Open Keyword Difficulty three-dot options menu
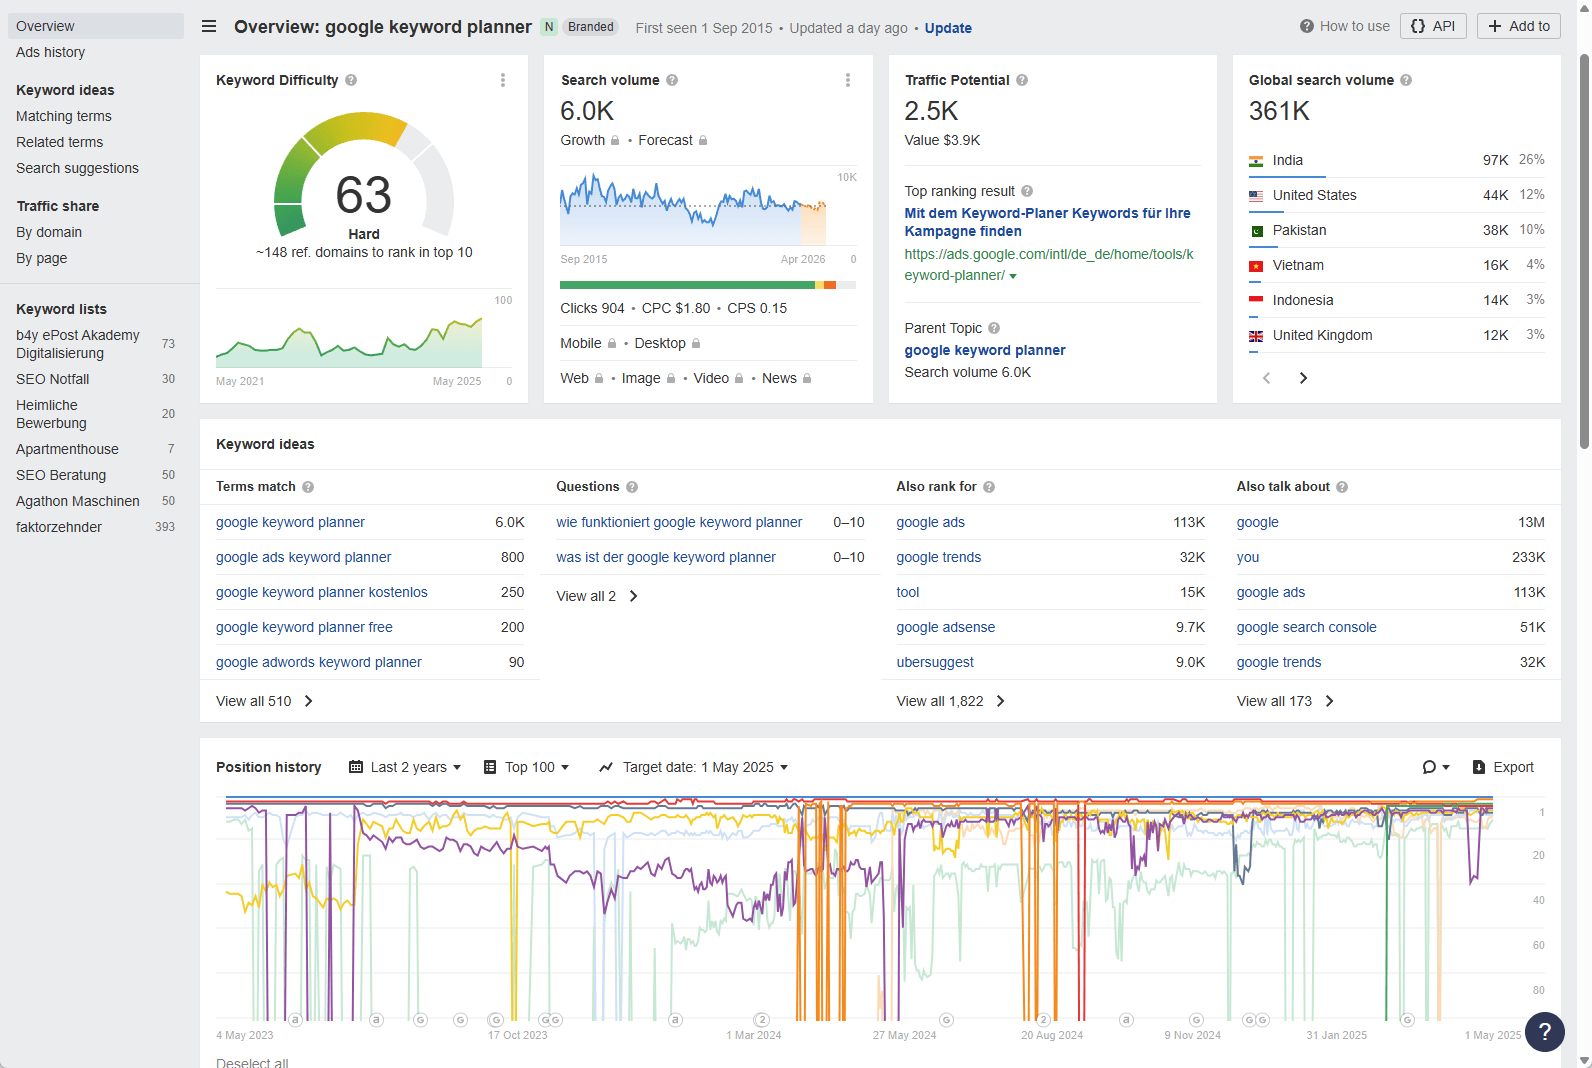 pos(503,80)
